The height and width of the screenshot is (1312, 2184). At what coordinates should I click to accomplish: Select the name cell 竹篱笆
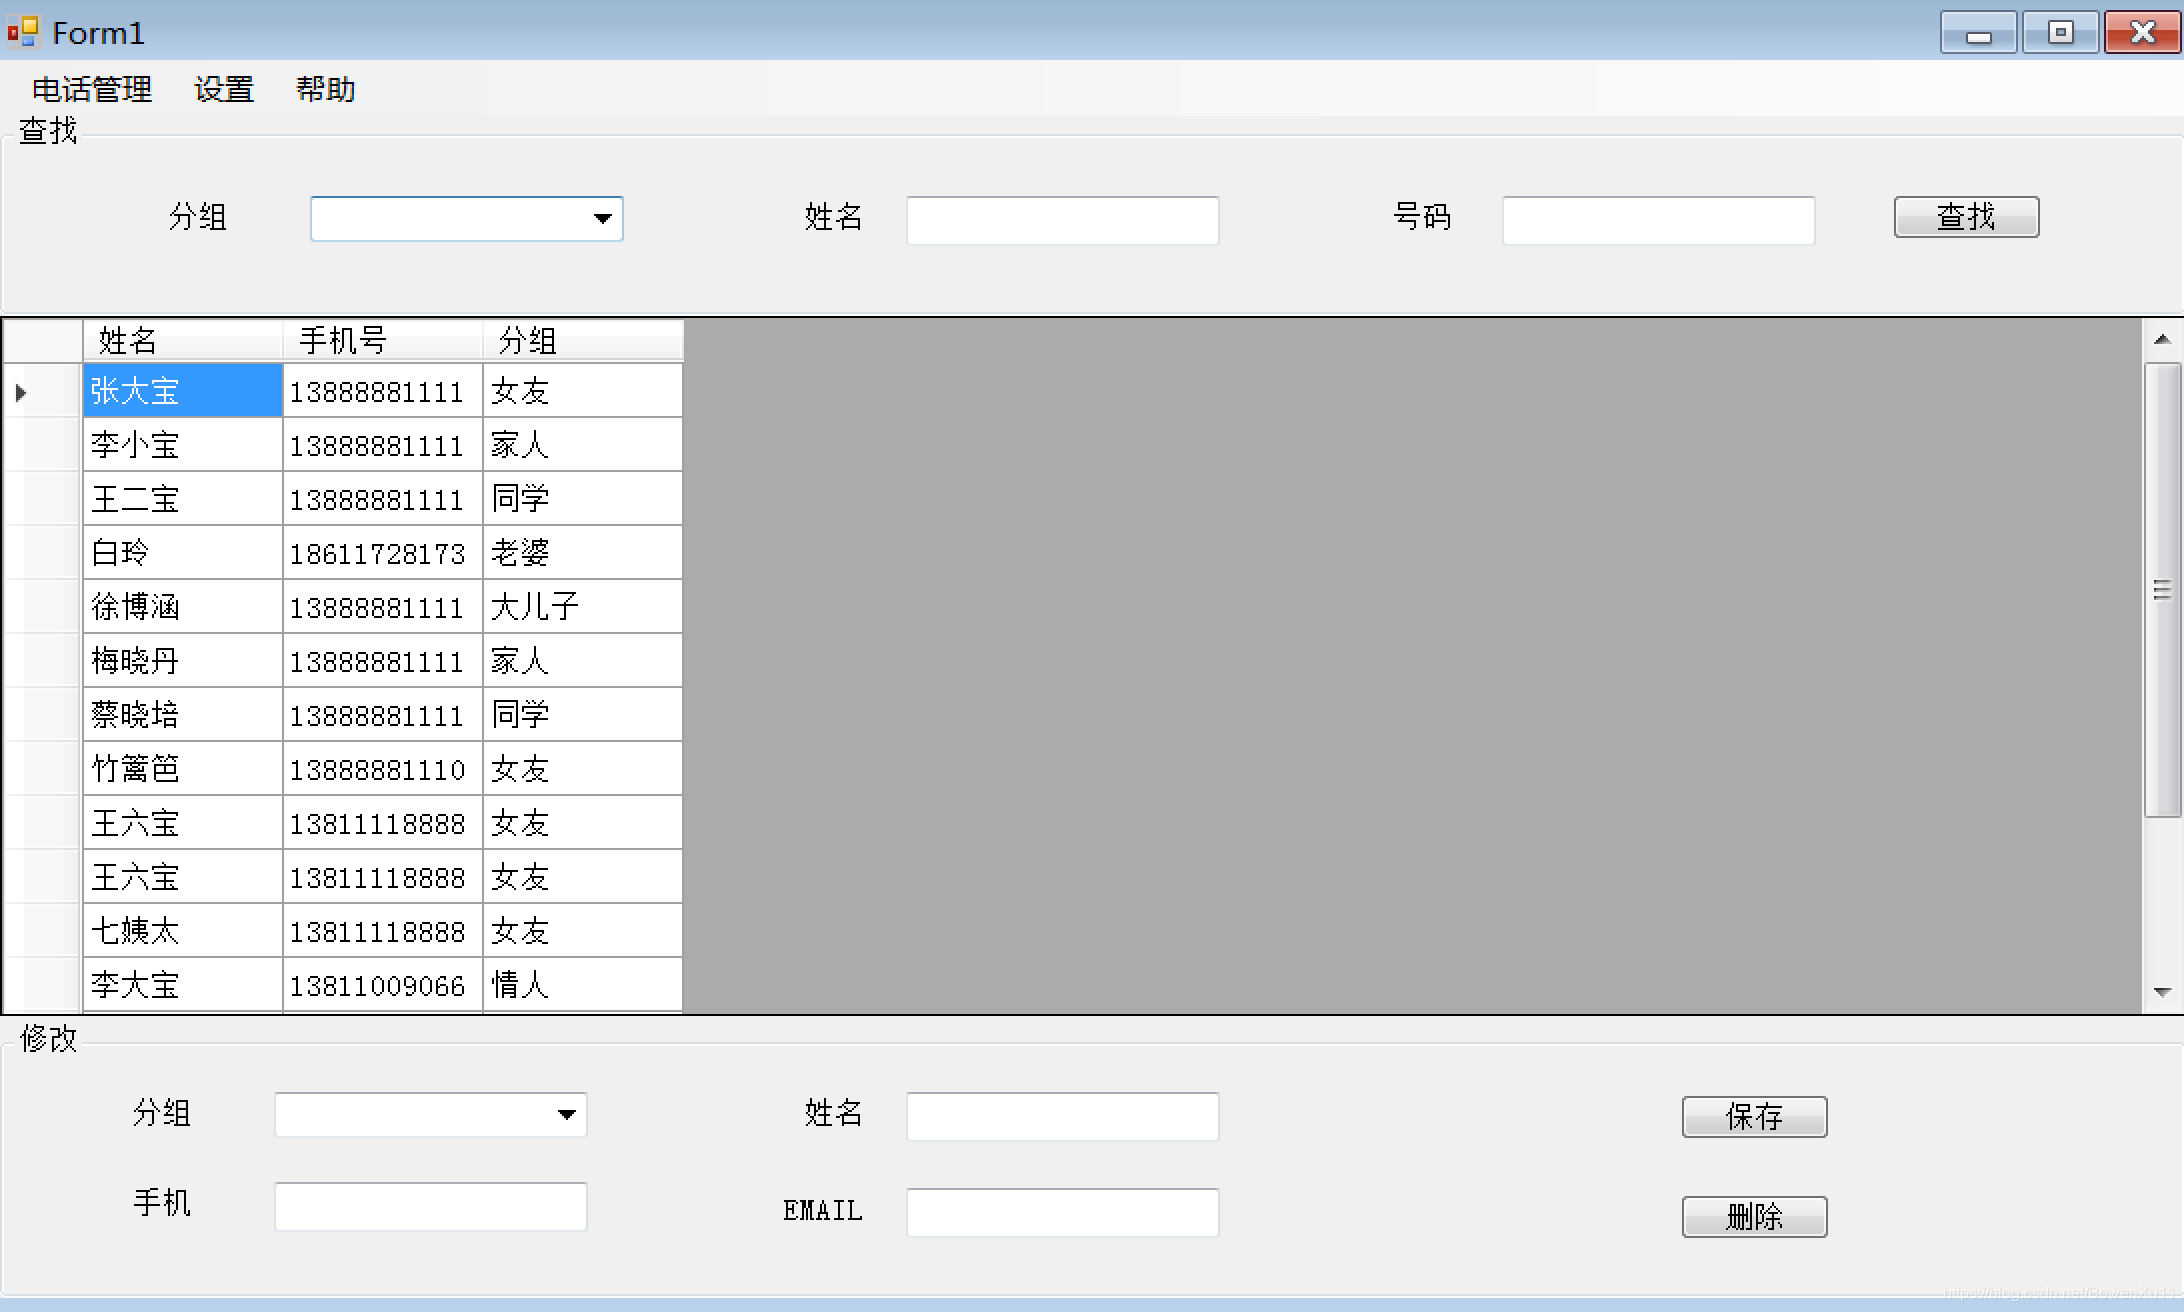pyautogui.click(x=183, y=768)
